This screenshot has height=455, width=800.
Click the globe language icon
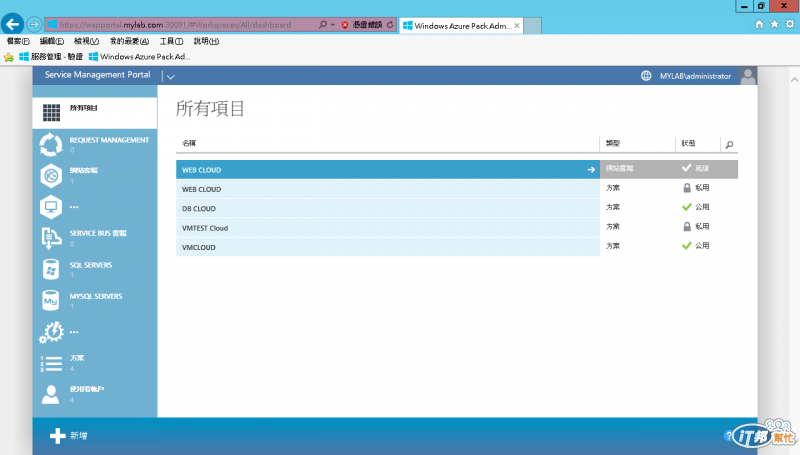click(x=646, y=76)
